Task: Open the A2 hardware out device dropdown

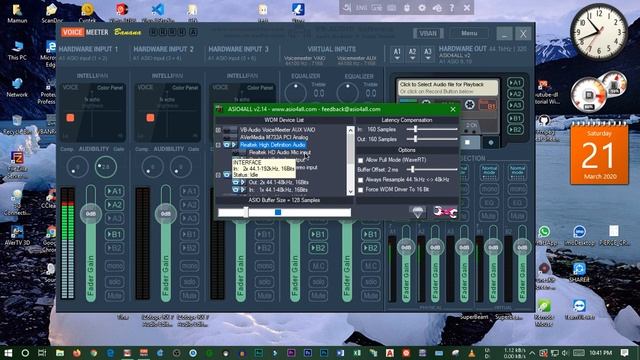Action: coord(412,54)
